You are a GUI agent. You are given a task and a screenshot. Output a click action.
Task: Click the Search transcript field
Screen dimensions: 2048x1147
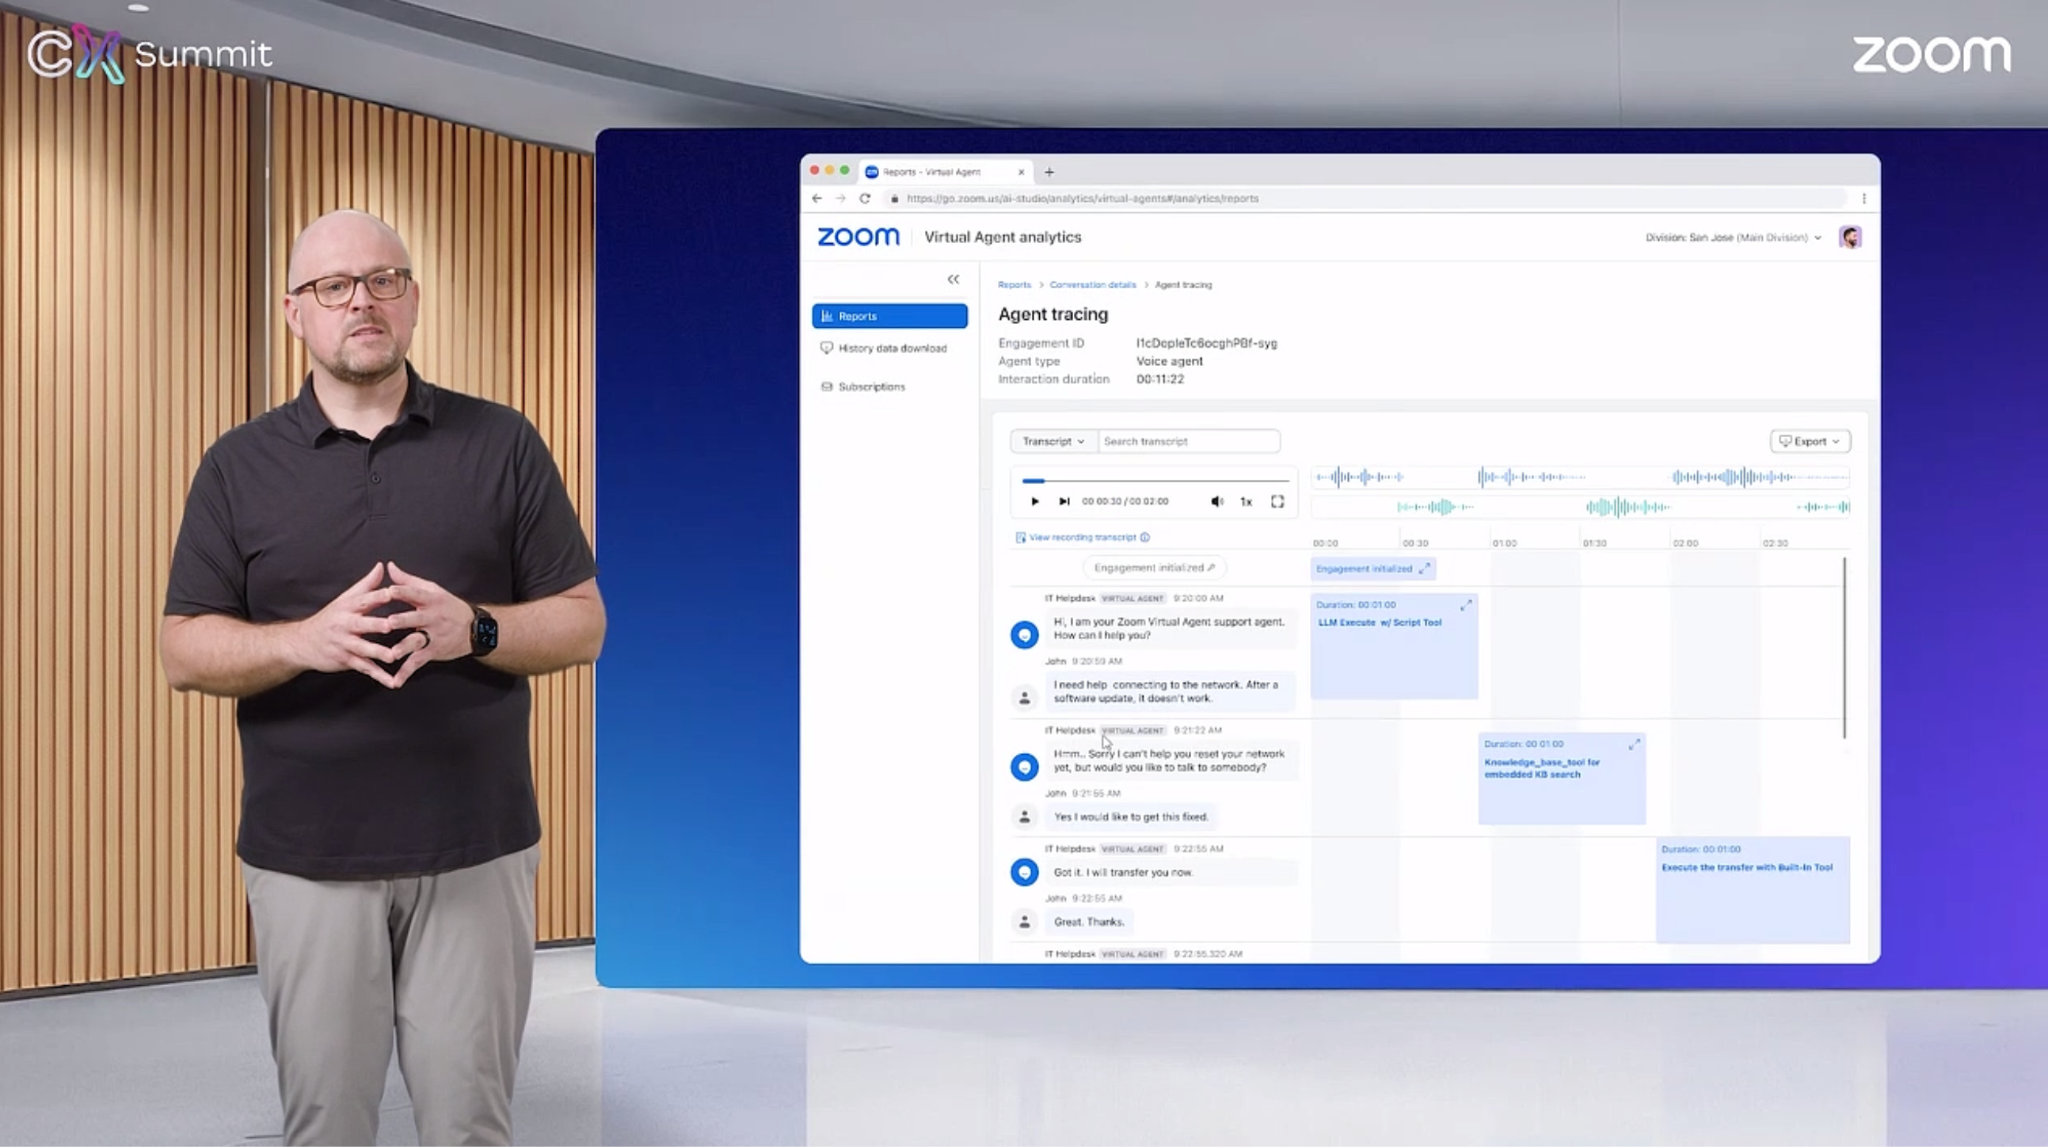click(x=1188, y=441)
